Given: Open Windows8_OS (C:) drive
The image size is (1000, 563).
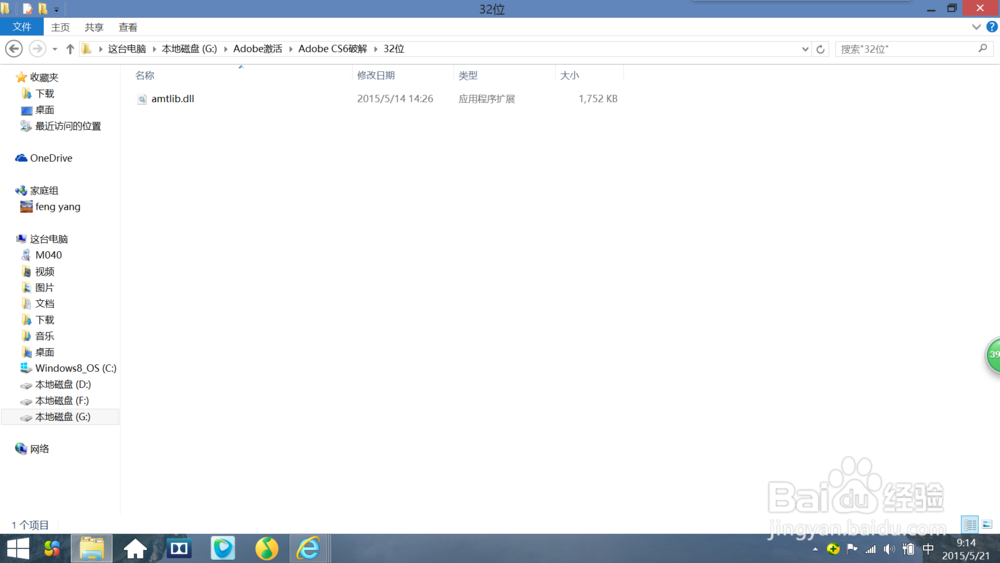Looking at the screenshot, I should click(75, 368).
